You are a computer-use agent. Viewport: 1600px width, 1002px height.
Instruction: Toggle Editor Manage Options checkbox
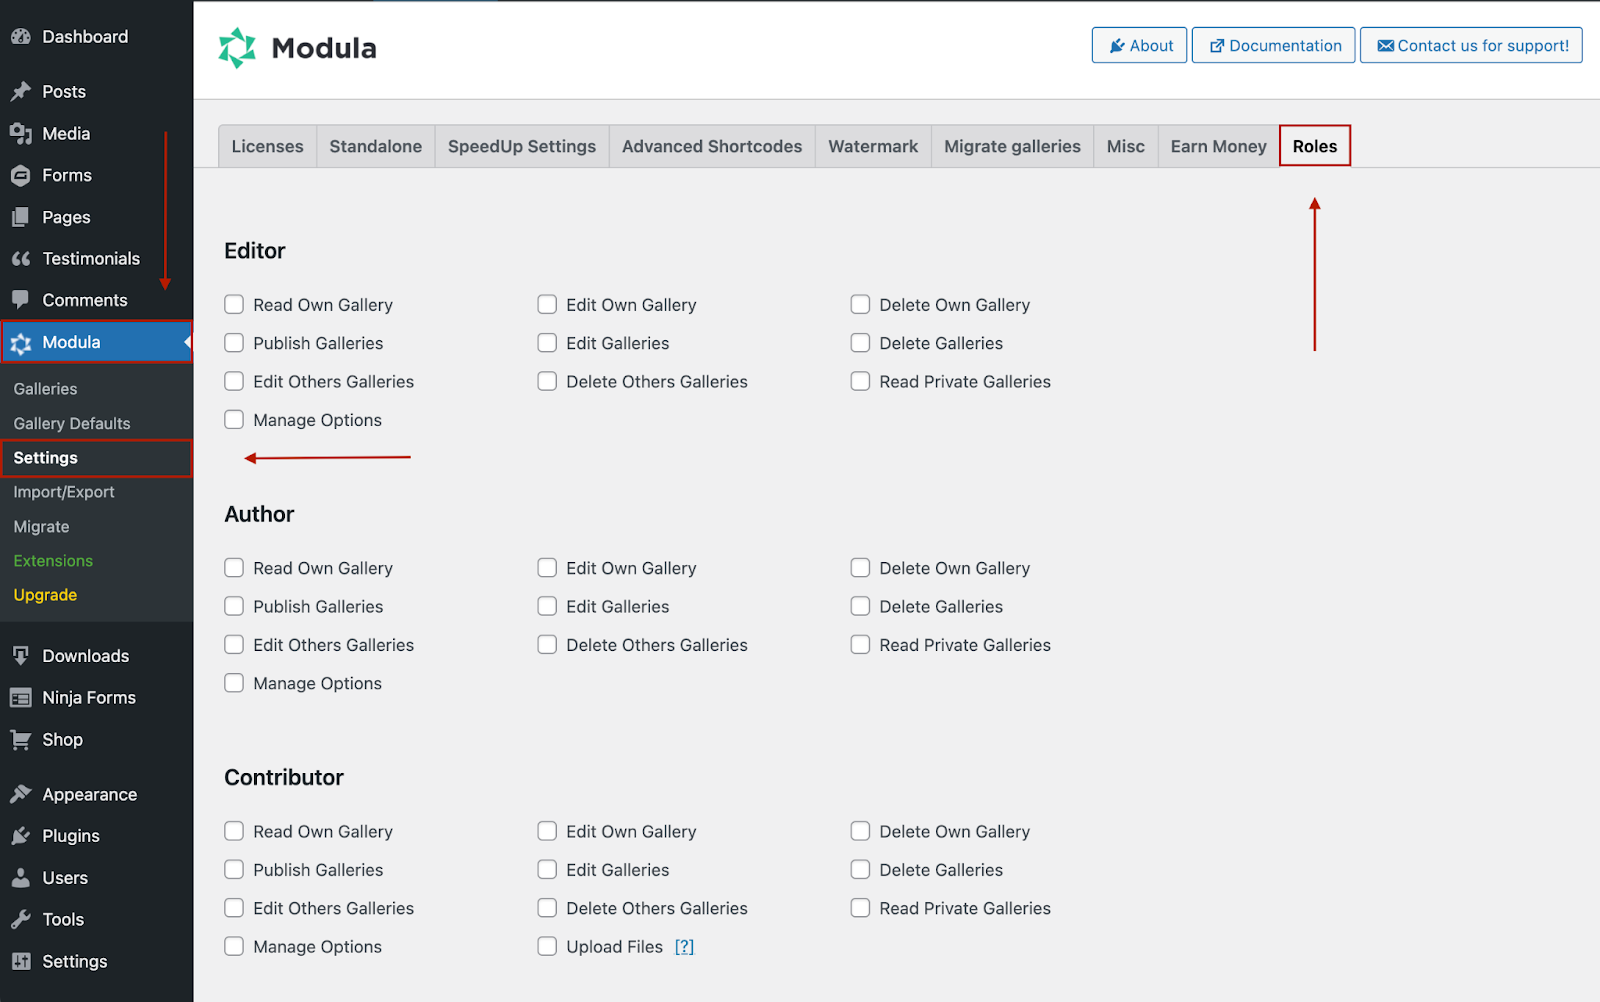tap(234, 420)
